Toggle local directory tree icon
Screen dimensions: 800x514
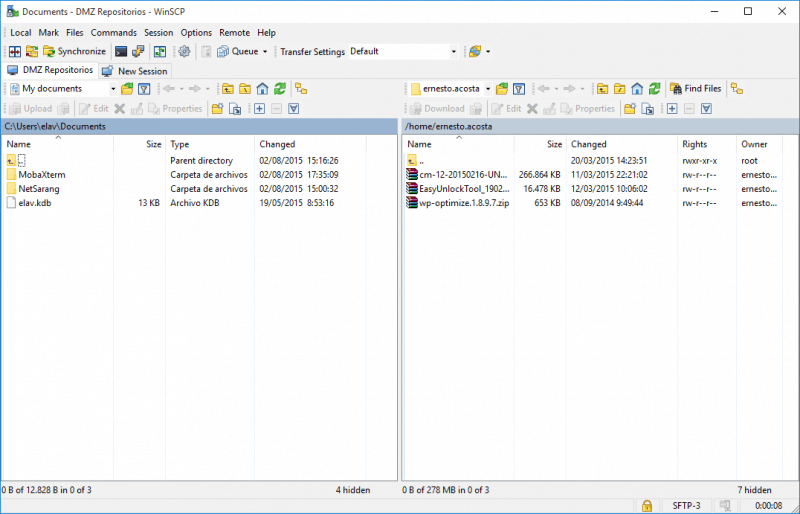[301, 89]
